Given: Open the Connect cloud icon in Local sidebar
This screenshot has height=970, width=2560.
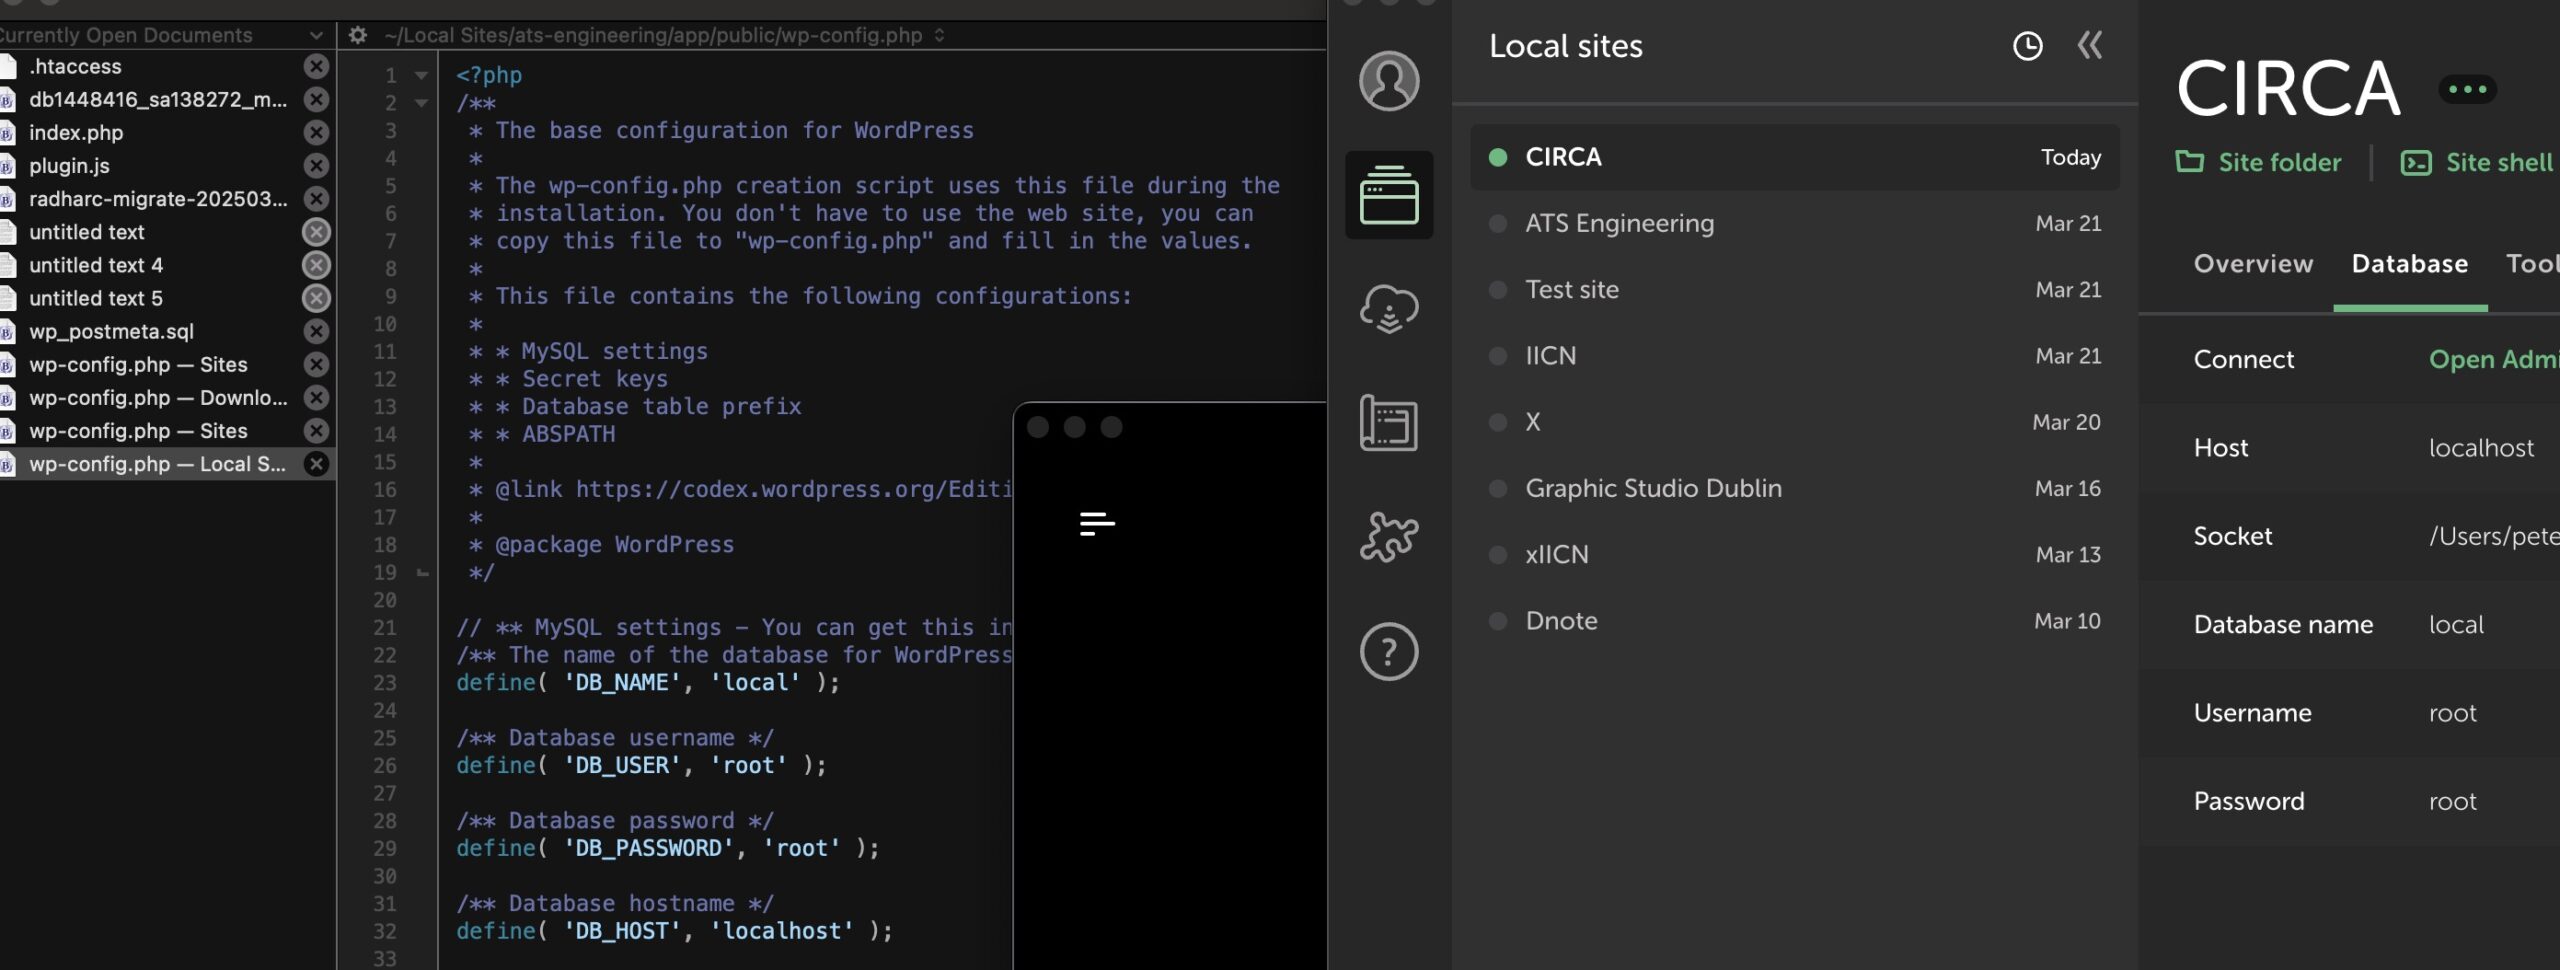Looking at the screenshot, I should tap(1388, 309).
